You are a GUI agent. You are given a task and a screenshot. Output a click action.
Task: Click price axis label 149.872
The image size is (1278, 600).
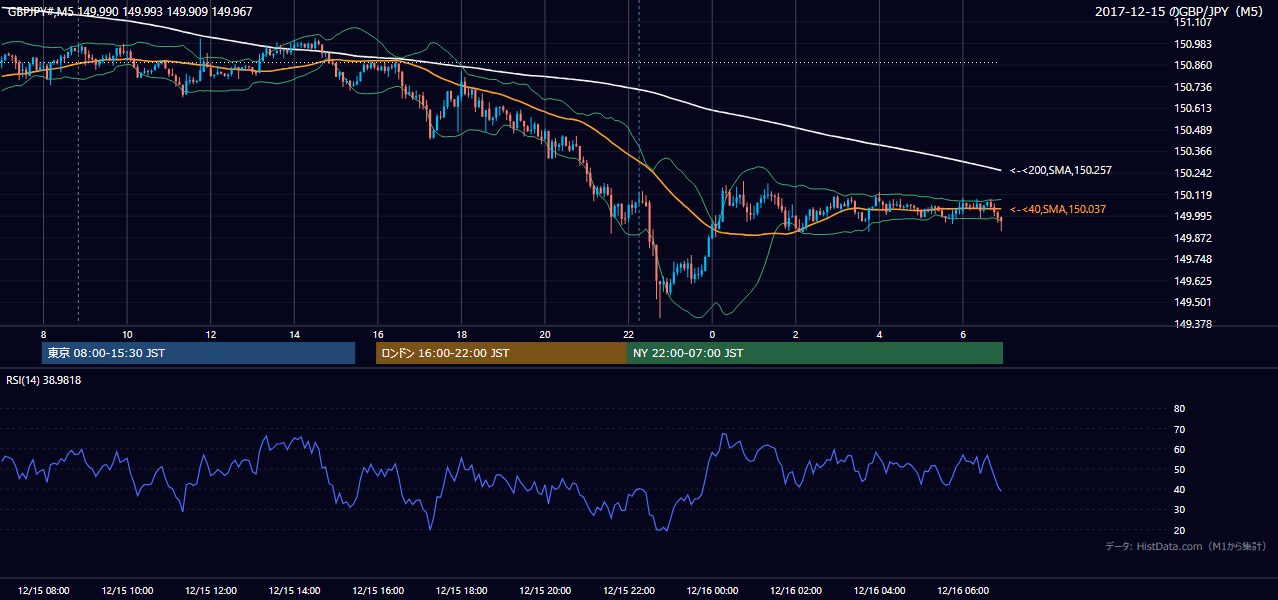coord(1193,238)
